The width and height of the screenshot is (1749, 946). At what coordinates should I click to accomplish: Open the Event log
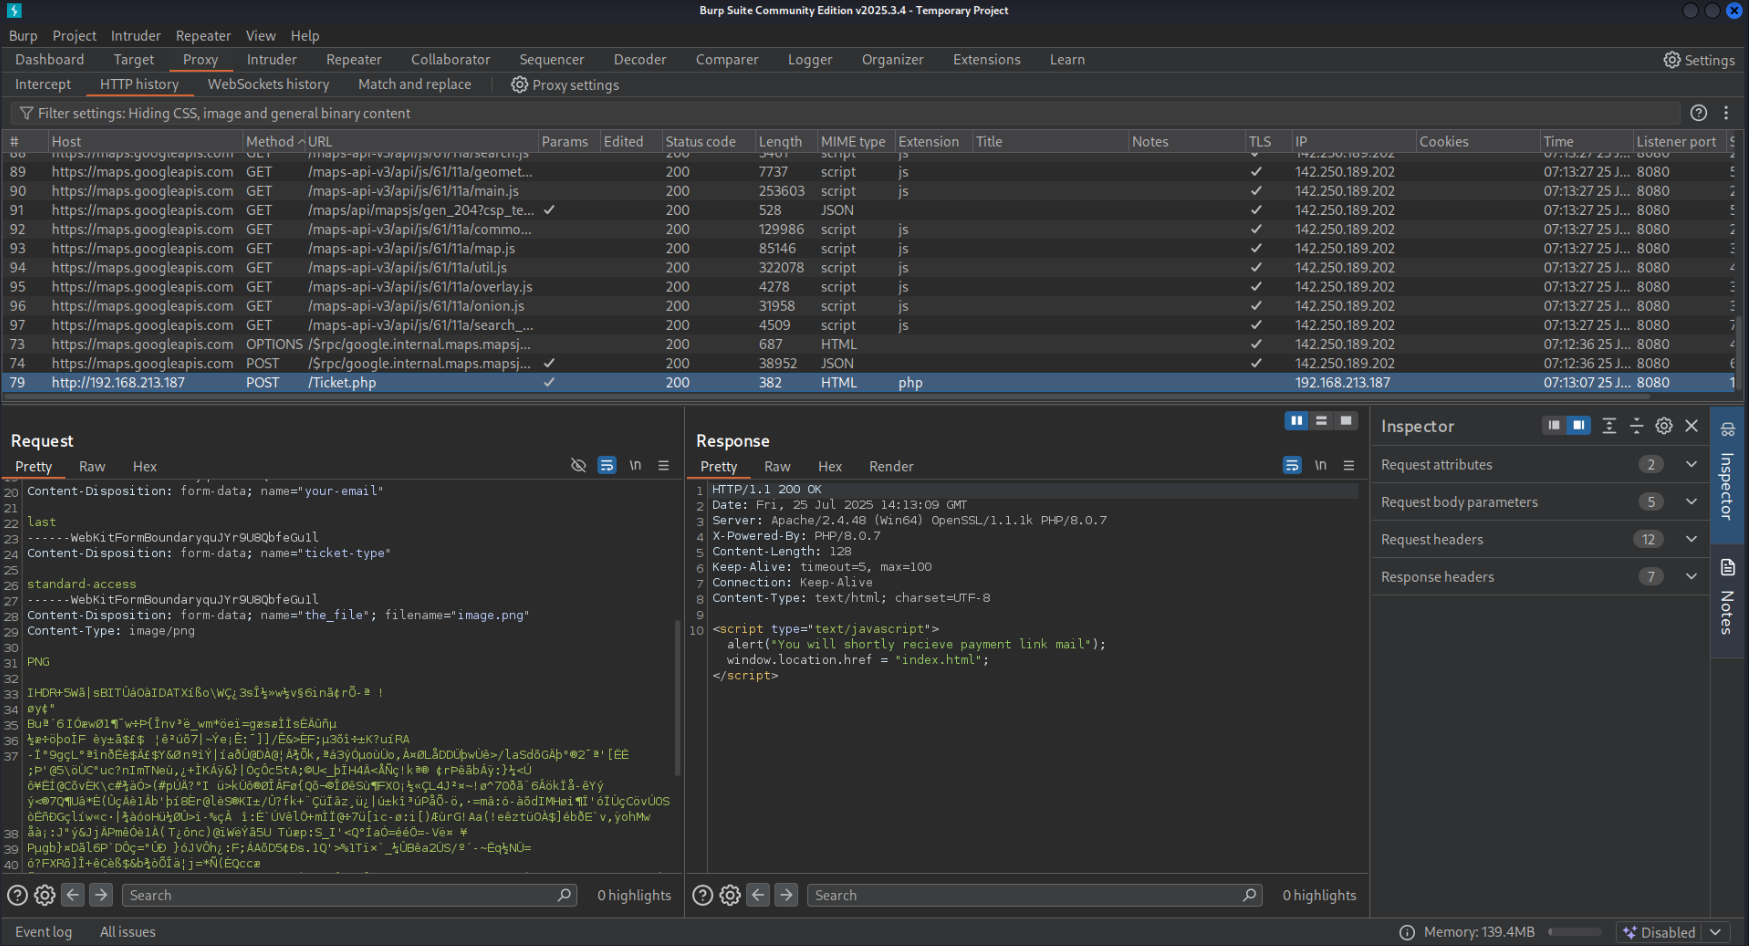point(43,932)
